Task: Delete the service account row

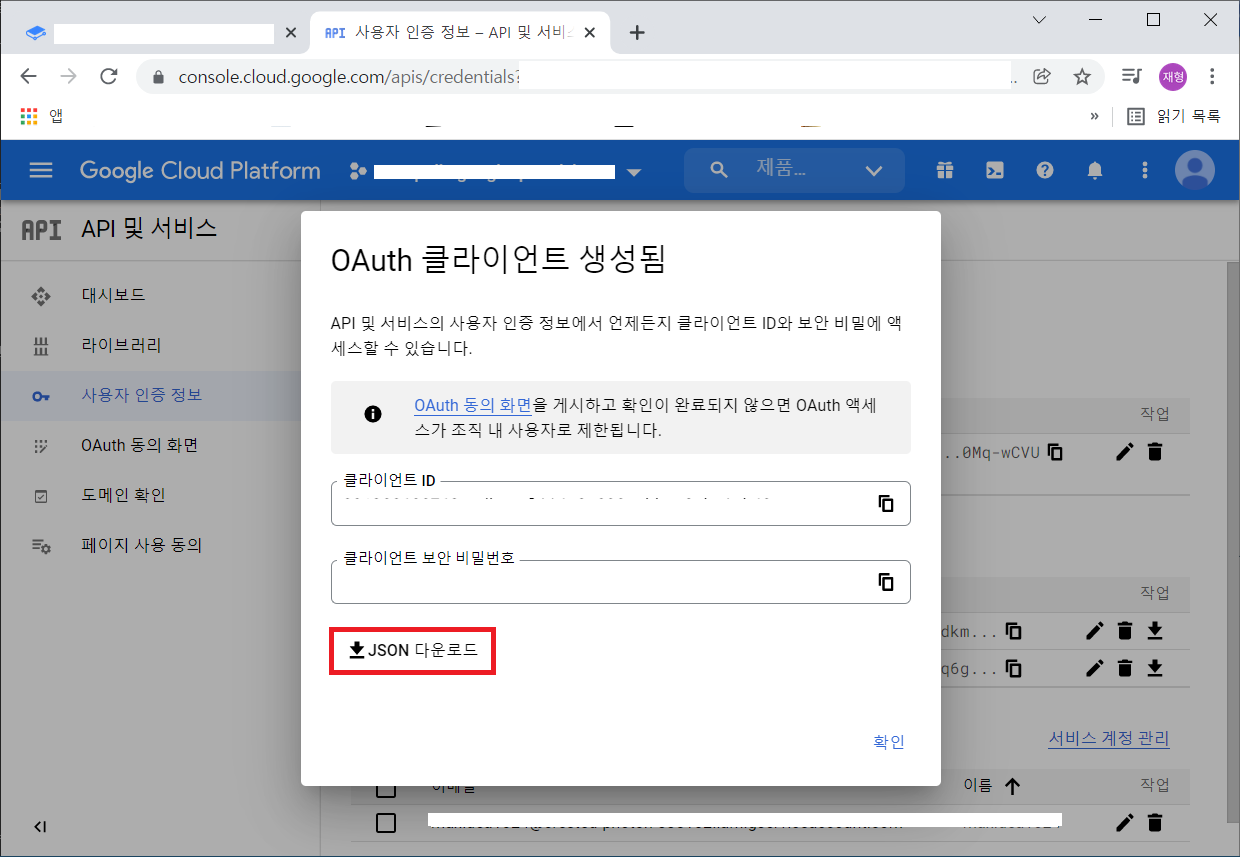Action: click(1155, 823)
